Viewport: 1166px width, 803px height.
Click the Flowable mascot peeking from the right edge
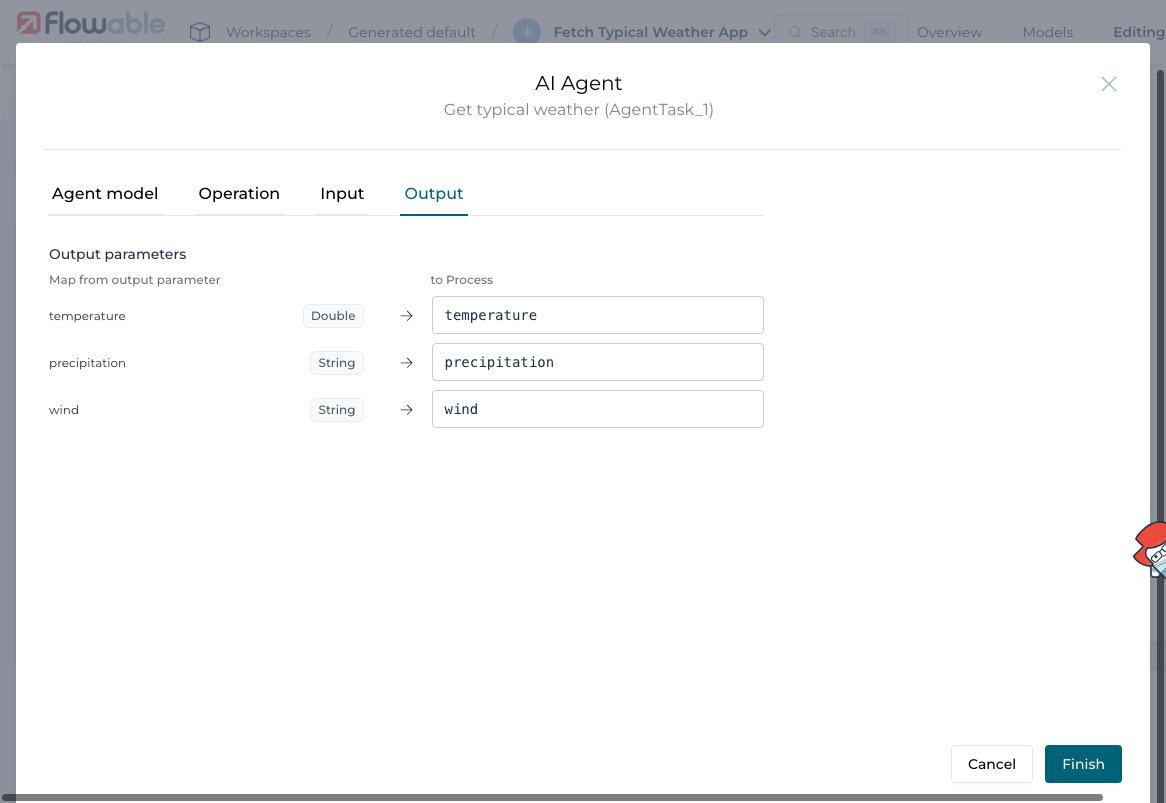tap(1152, 550)
